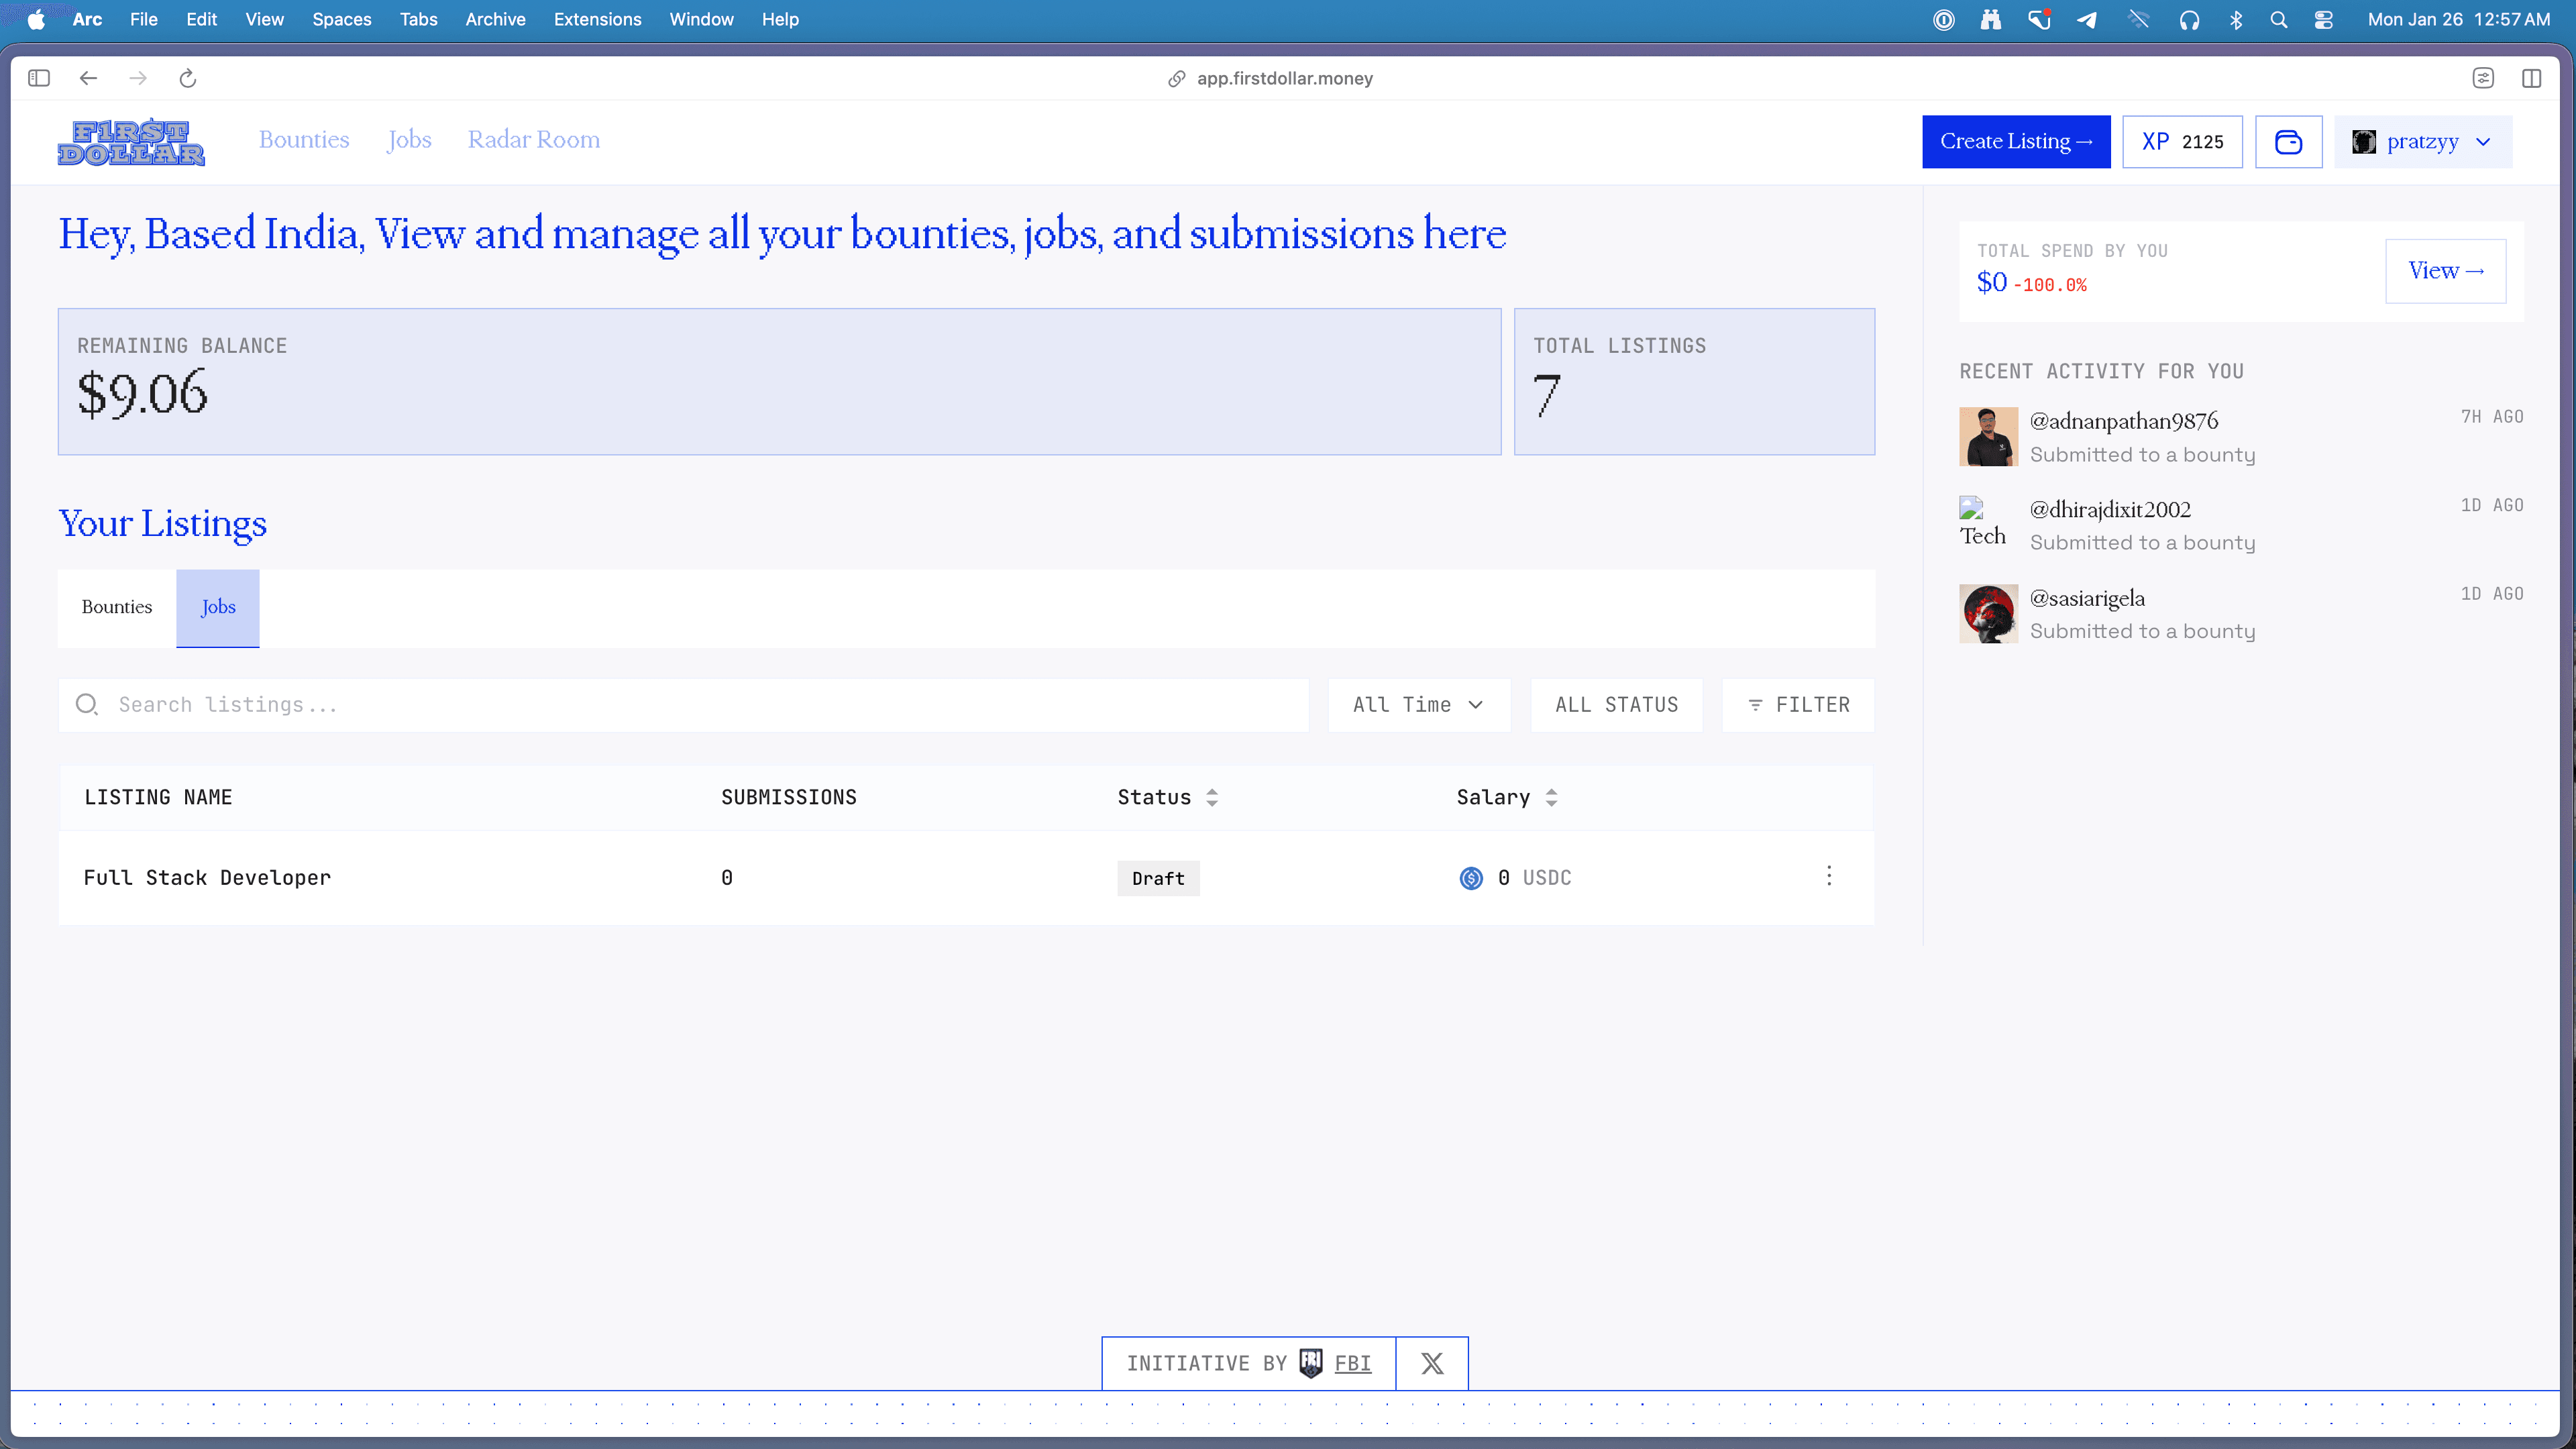The height and width of the screenshot is (1449, 2576).
Task: Open the FBI initiative link
Action: pos(1352,1363)
